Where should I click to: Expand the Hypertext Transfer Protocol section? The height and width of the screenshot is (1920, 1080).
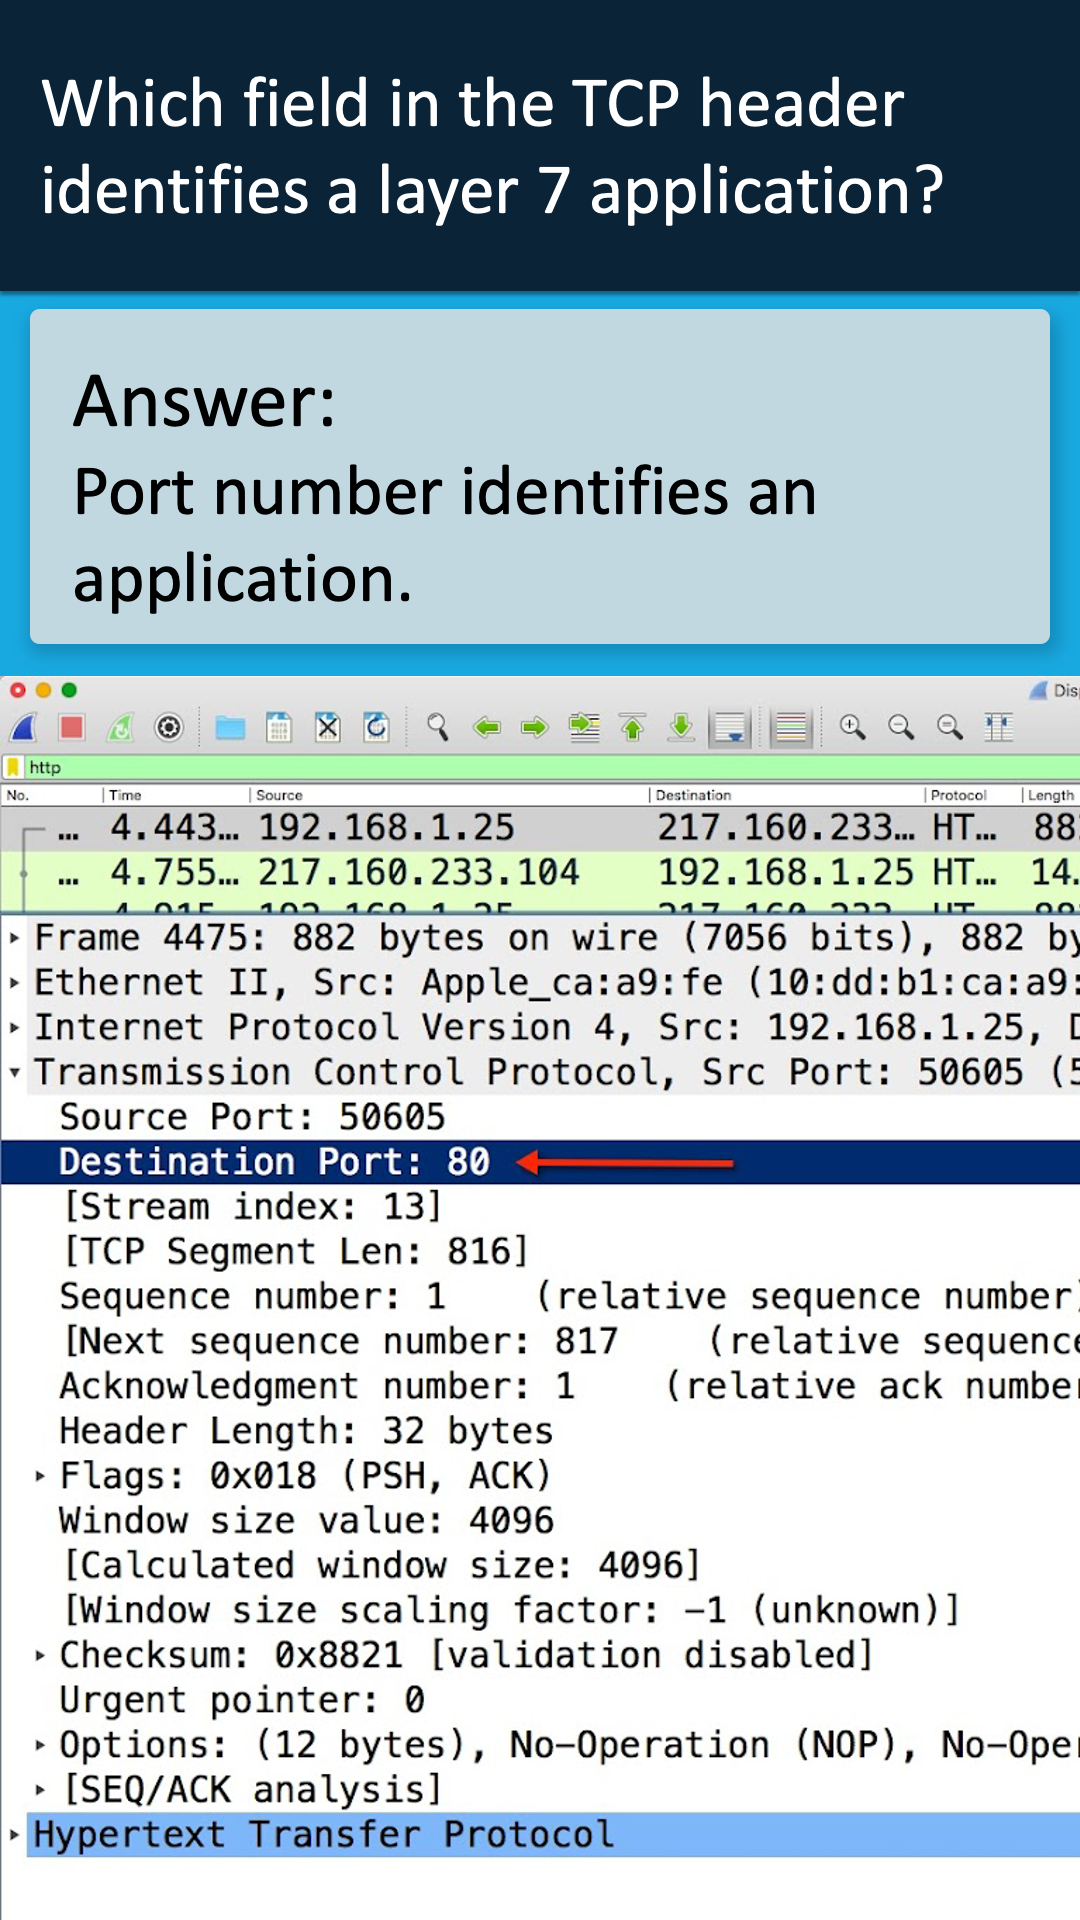14,1834
